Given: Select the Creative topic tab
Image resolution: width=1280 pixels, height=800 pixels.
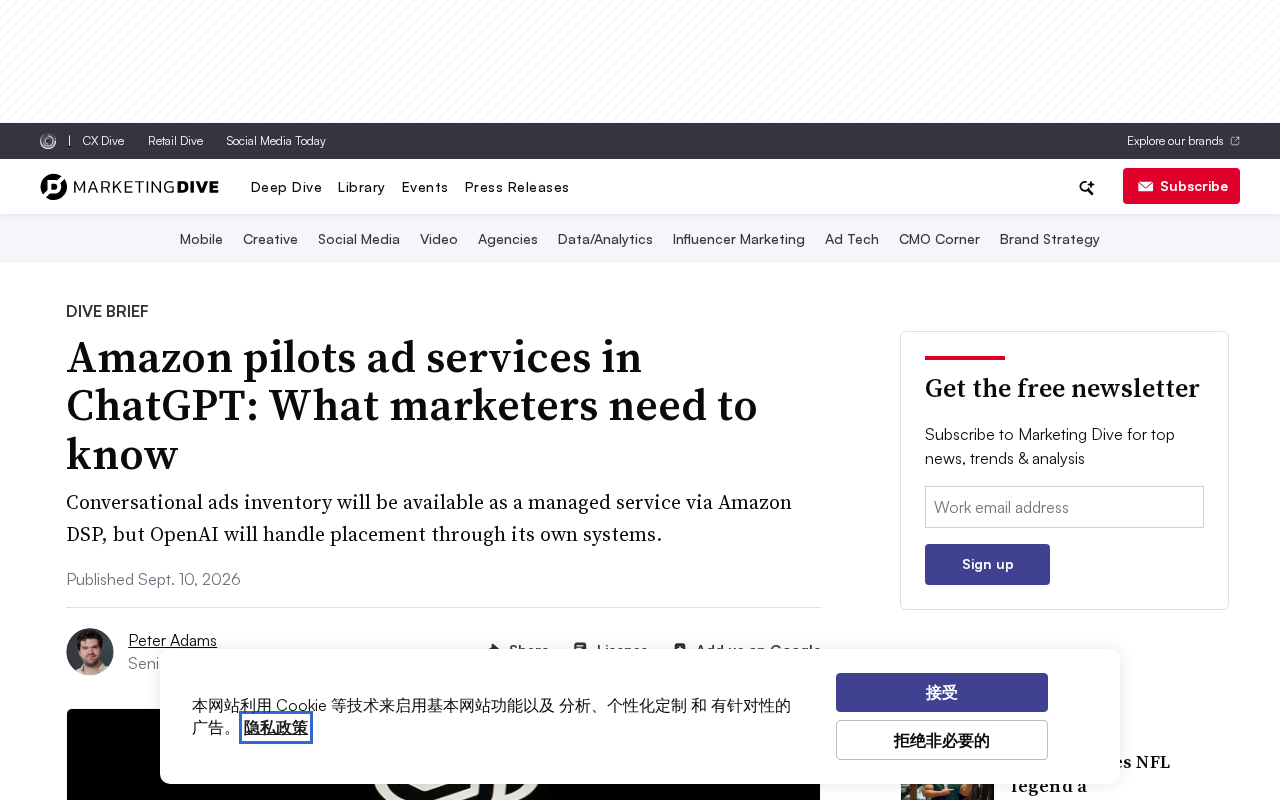Looking at the screenshot, I should tap(270, 239).
